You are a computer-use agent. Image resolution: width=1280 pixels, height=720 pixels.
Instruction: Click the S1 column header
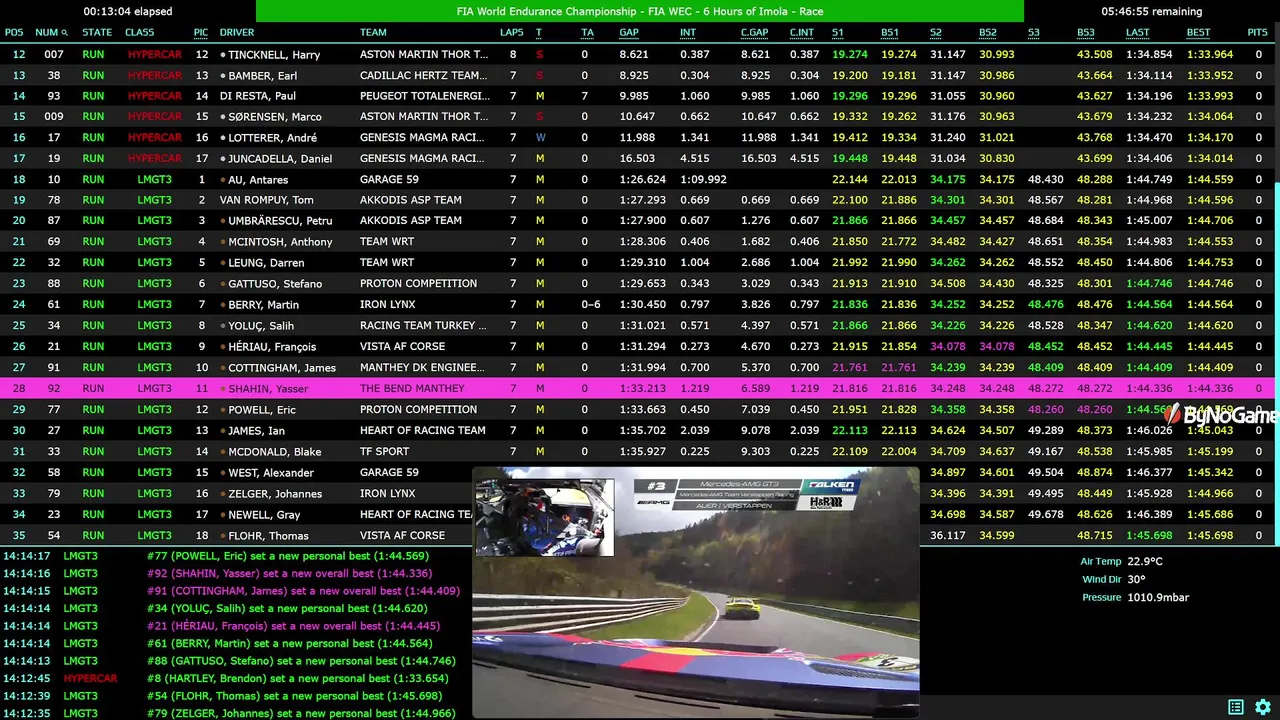838,33
